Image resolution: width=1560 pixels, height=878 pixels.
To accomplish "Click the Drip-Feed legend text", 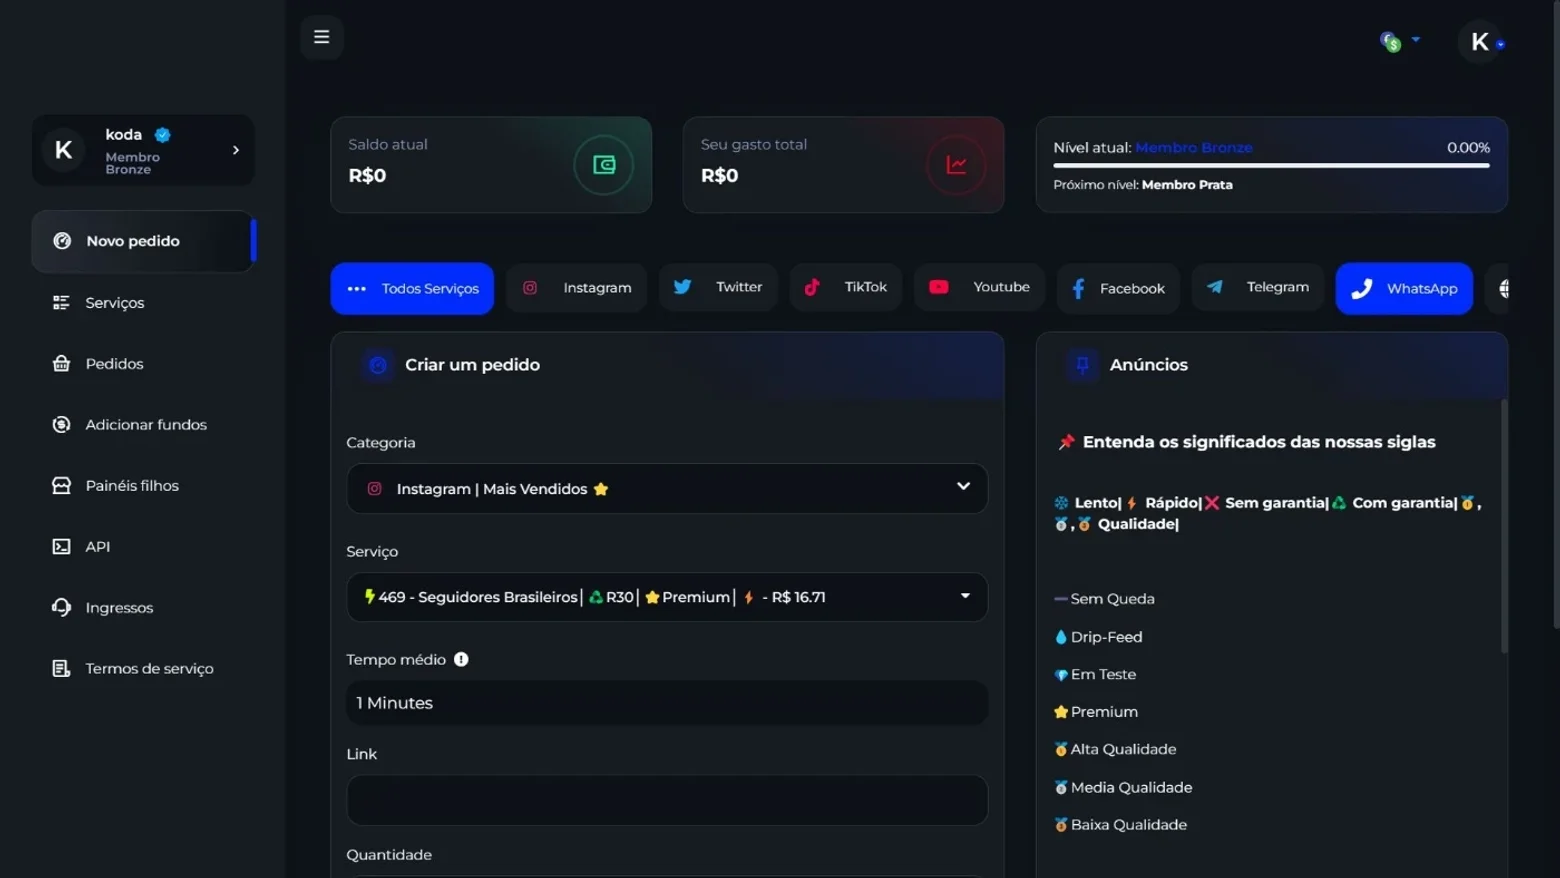I will [1106, 637].
